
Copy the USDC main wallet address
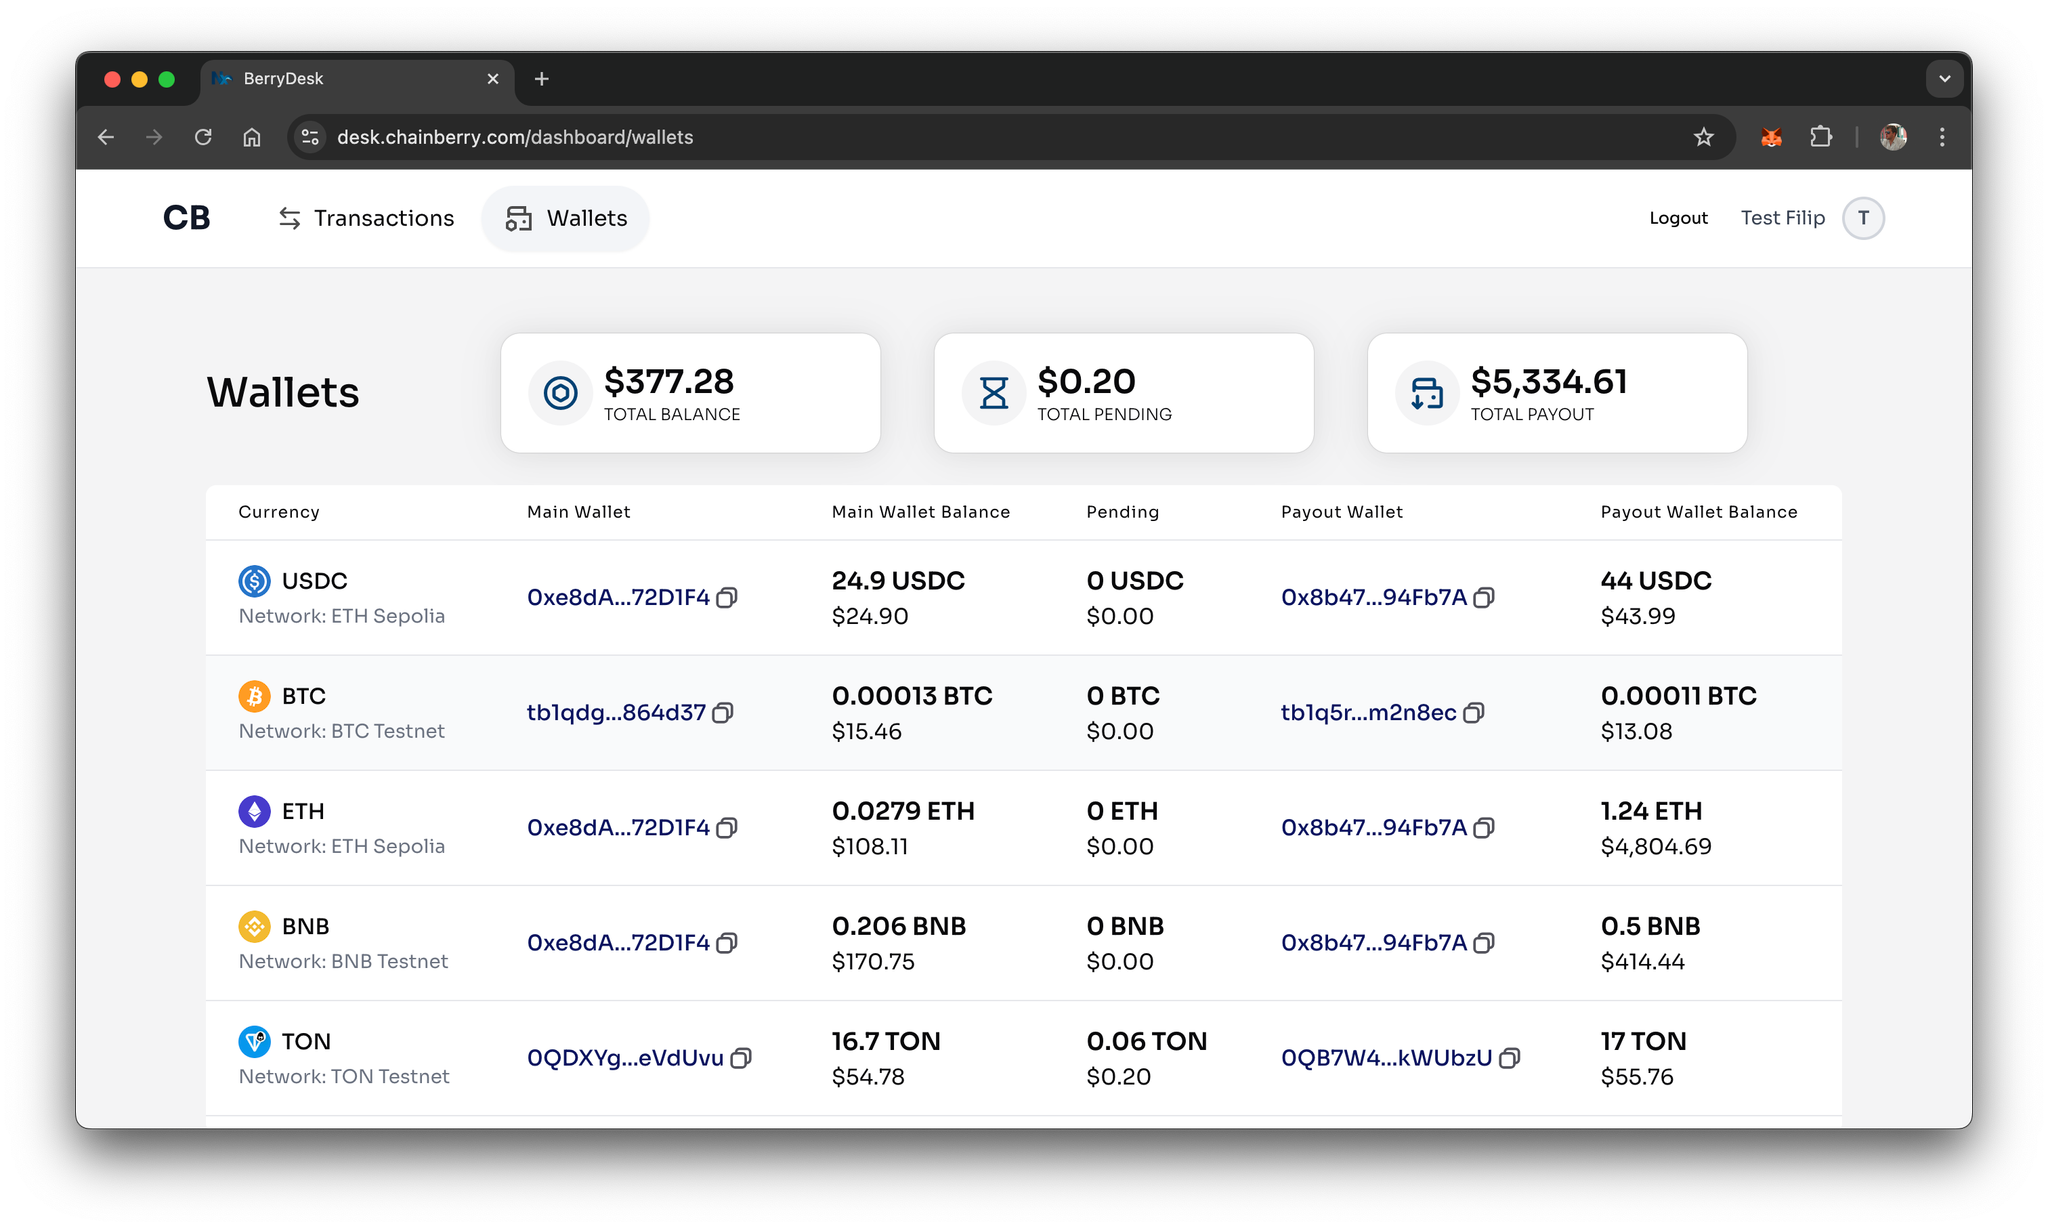727,598
